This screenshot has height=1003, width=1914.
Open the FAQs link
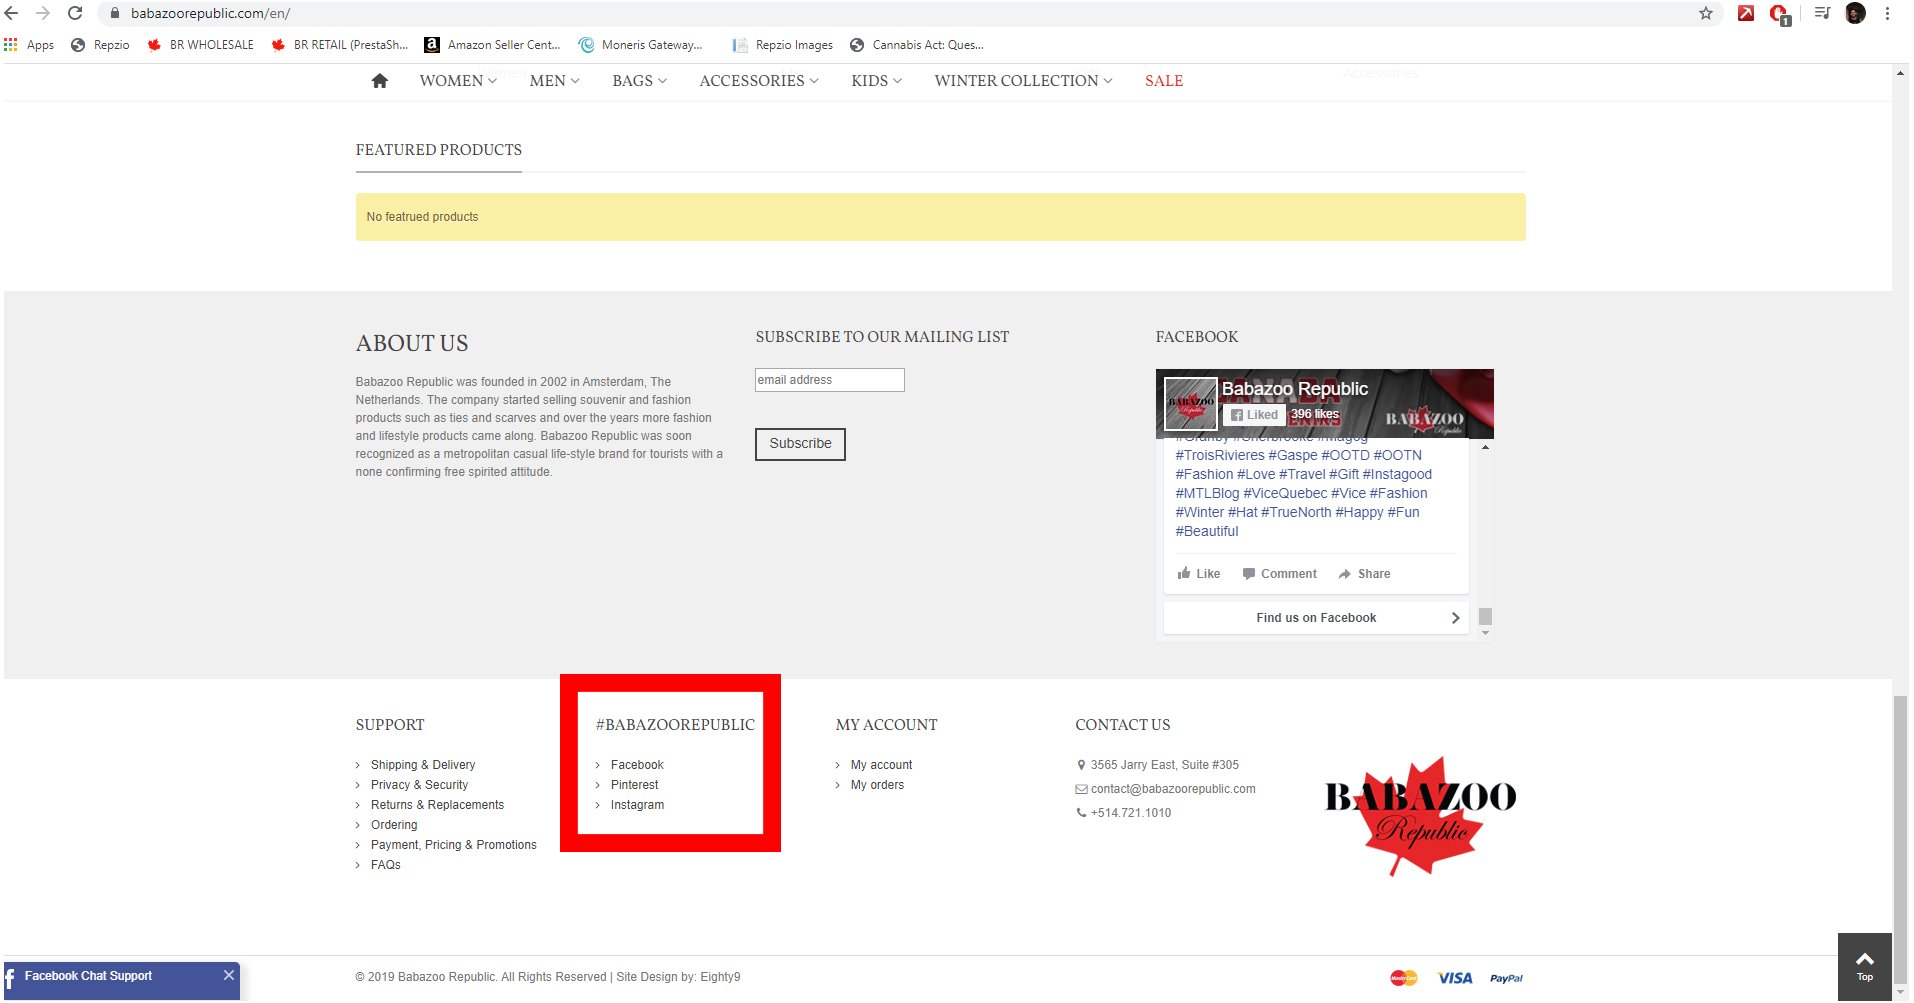pyautogui.click(x=386, y=865)
